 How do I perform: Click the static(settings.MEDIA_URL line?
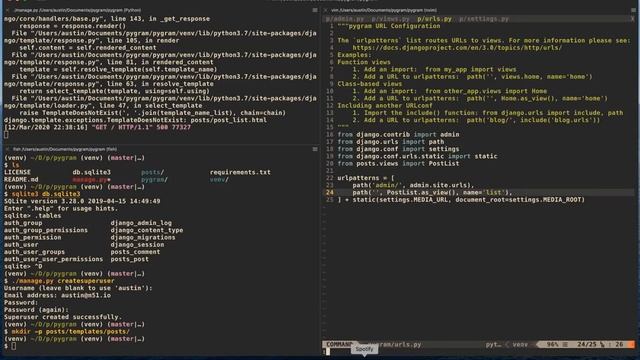461,200
